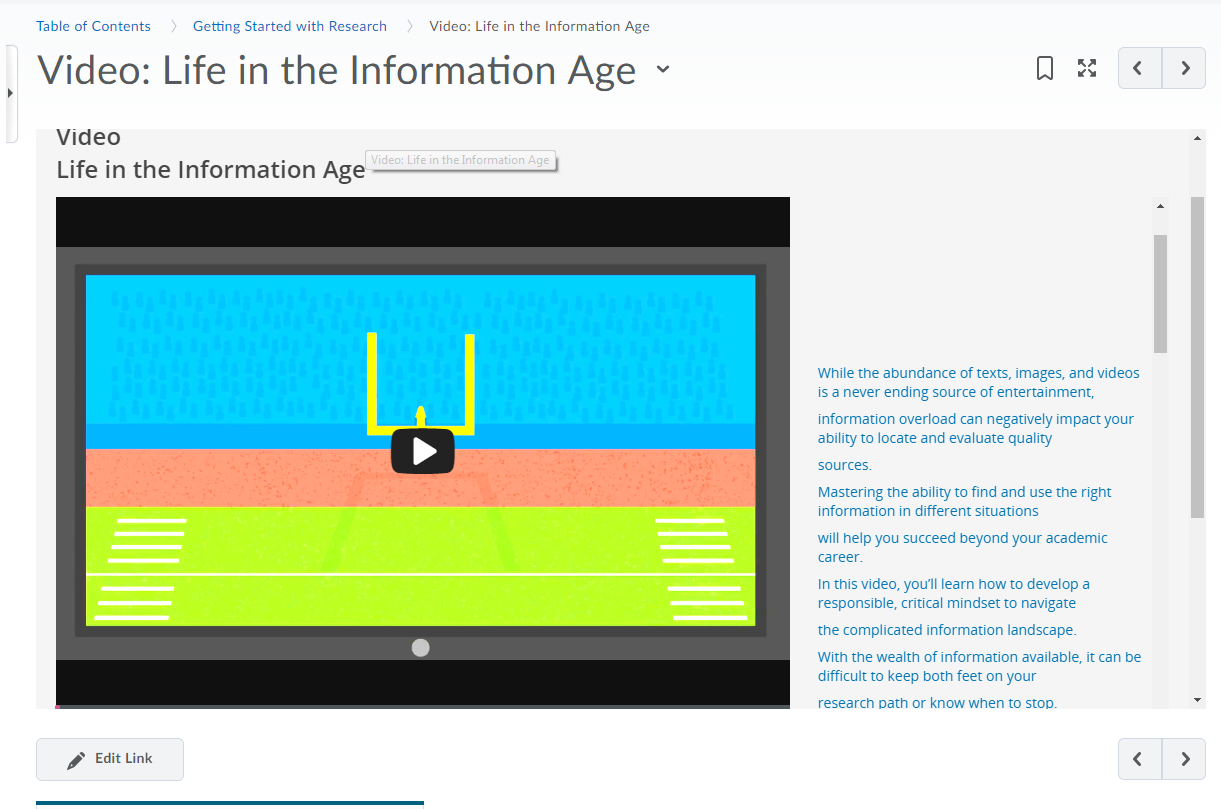1221x809 pixels.
Task: Select transcript line 'sources.'
Action: tap(845, 465)
